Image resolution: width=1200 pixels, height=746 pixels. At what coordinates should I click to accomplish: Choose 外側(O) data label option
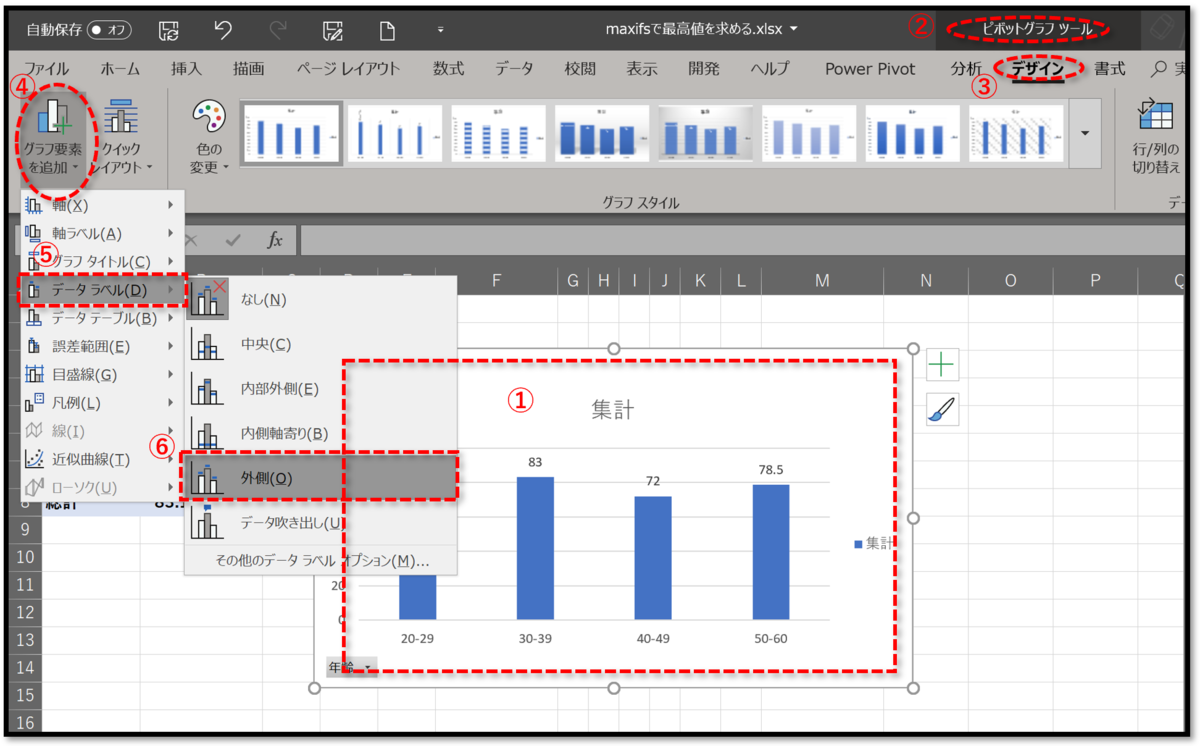coord(320,478)
